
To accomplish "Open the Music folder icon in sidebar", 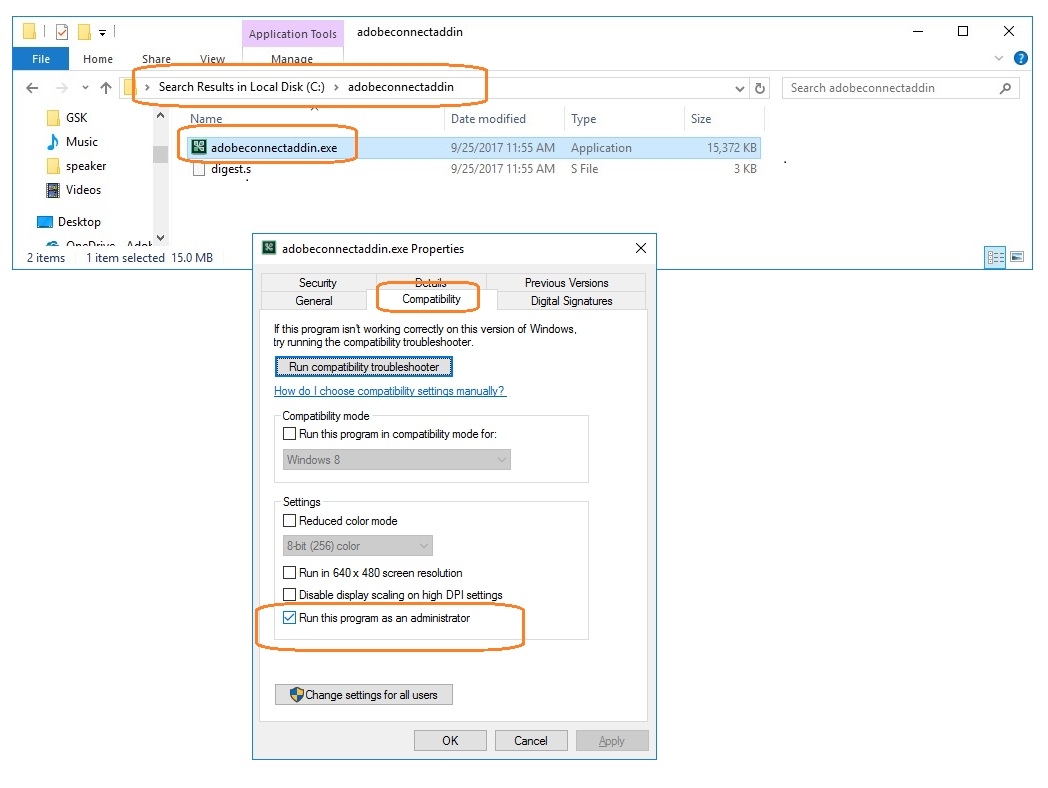I will (53, 142).
